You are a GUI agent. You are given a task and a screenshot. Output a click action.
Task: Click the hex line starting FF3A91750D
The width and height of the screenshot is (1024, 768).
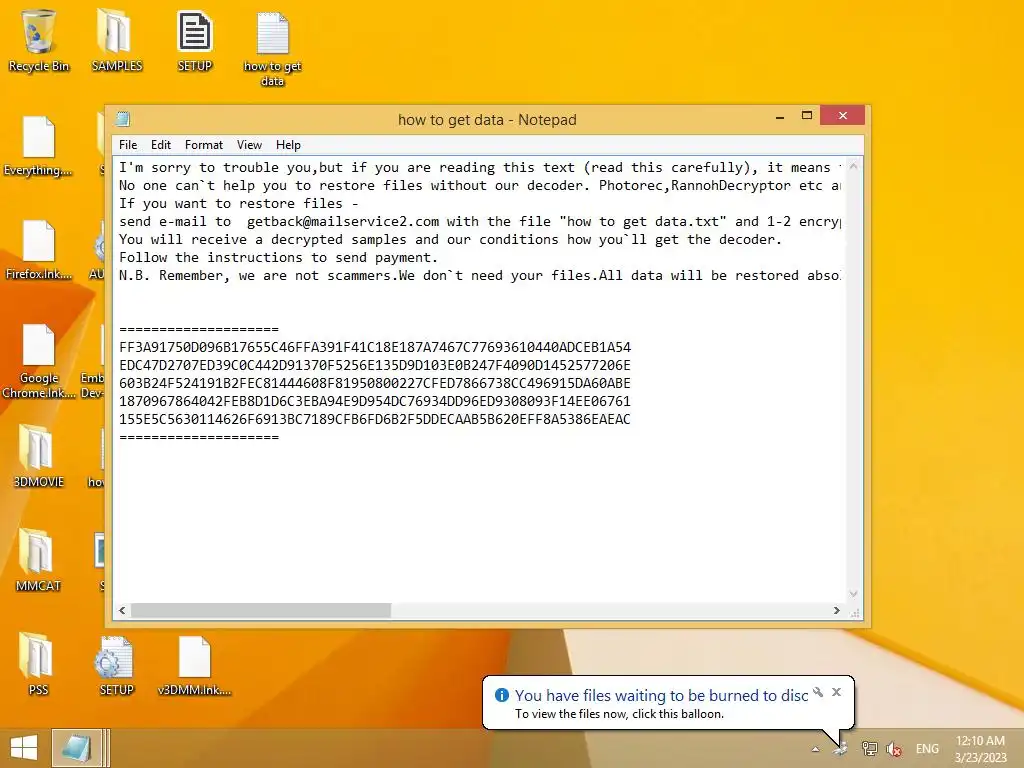click(375, 347)
